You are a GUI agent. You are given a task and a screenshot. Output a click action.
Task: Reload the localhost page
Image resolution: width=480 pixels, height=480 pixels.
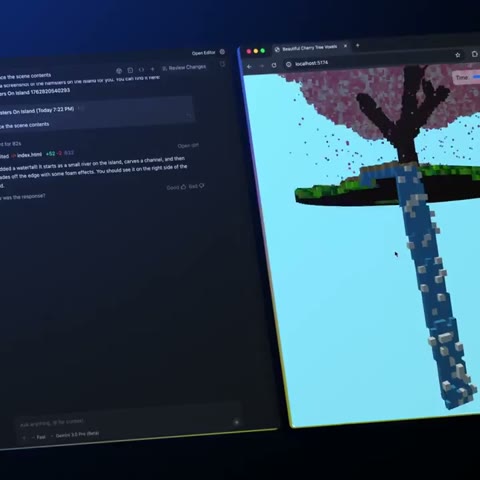click(274, 65)
